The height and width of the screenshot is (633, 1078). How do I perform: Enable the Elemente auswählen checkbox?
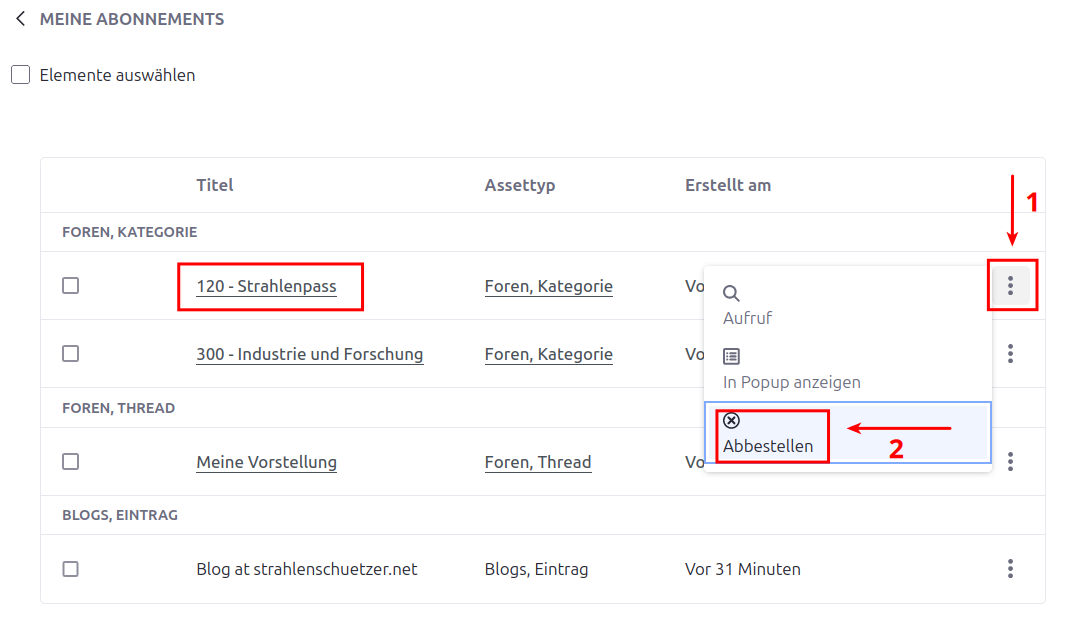tap(21, 75)
